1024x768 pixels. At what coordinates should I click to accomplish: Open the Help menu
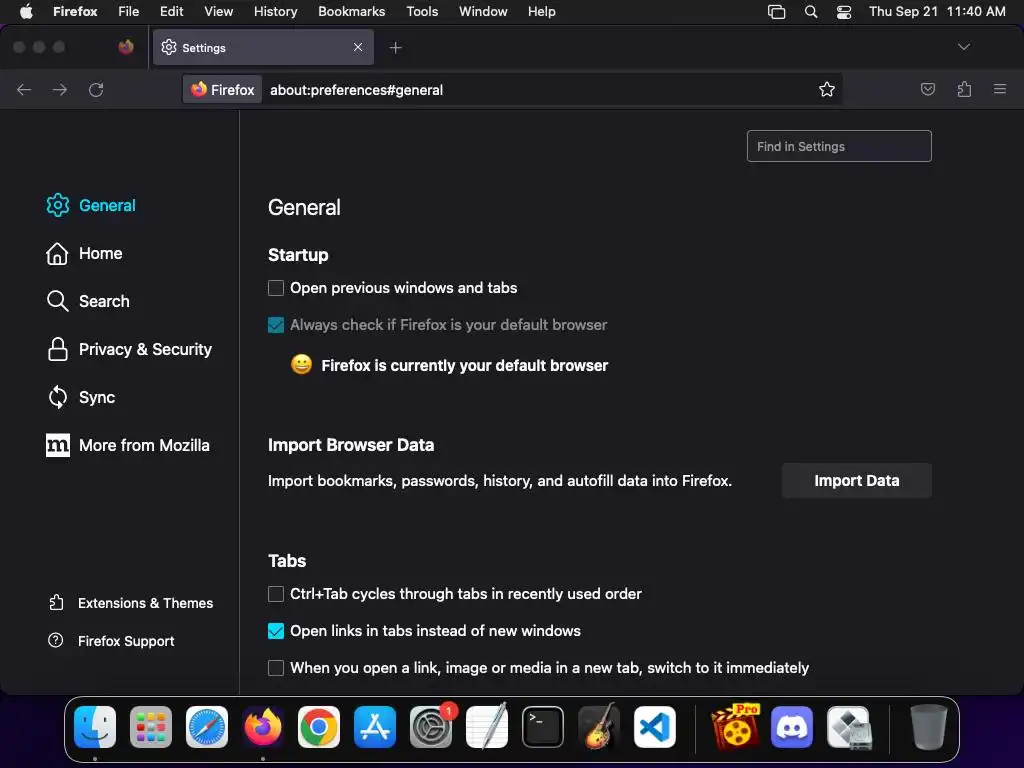pyautogui.click(x=541, y=11)
